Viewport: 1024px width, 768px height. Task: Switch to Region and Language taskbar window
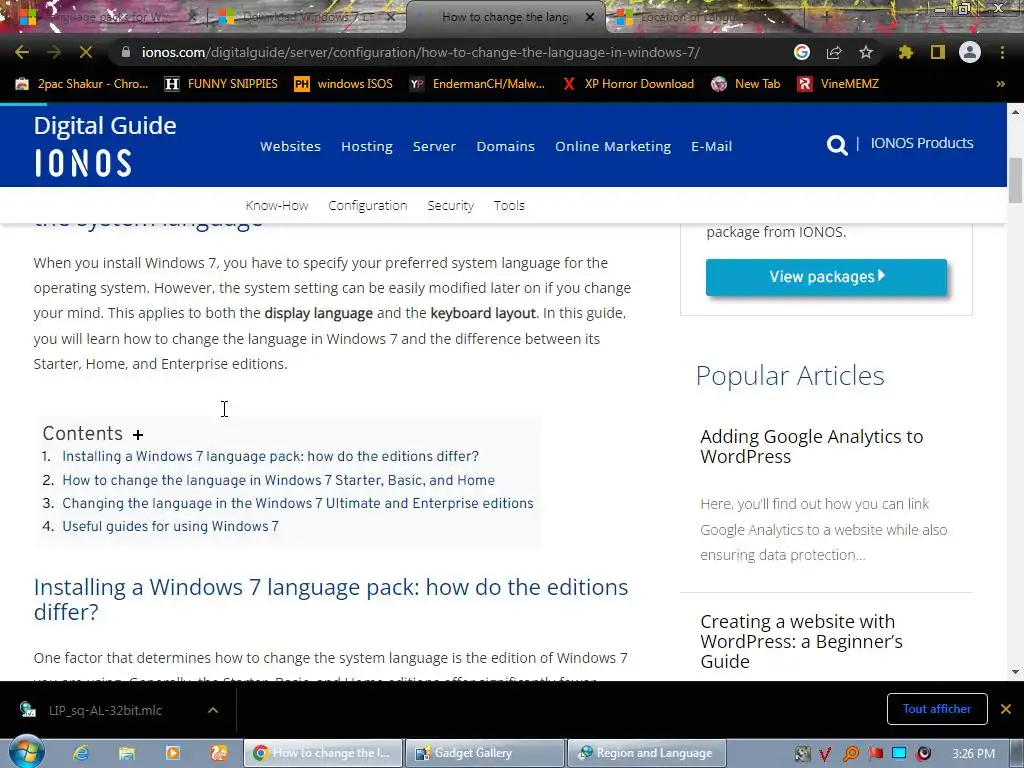click(x=647, y=753)
